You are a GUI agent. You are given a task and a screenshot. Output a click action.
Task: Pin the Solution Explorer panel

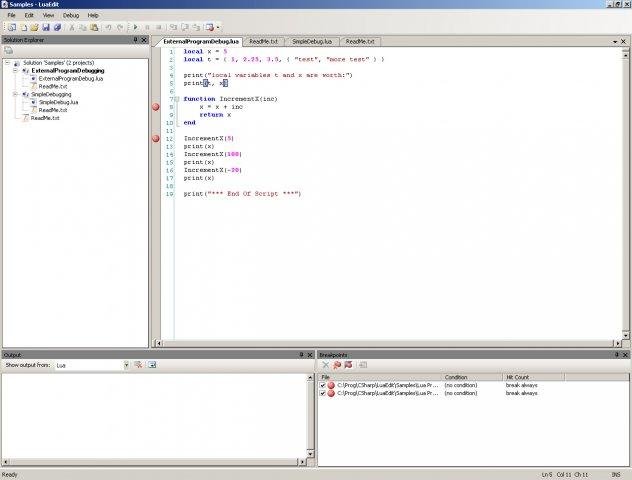pos(135,39)
